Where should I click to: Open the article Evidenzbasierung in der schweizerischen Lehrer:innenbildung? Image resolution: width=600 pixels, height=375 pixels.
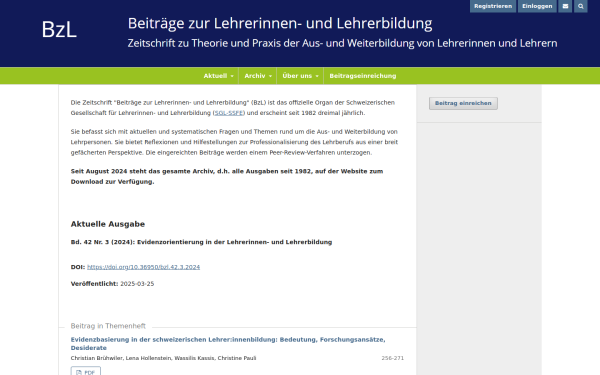click(228, 344)
